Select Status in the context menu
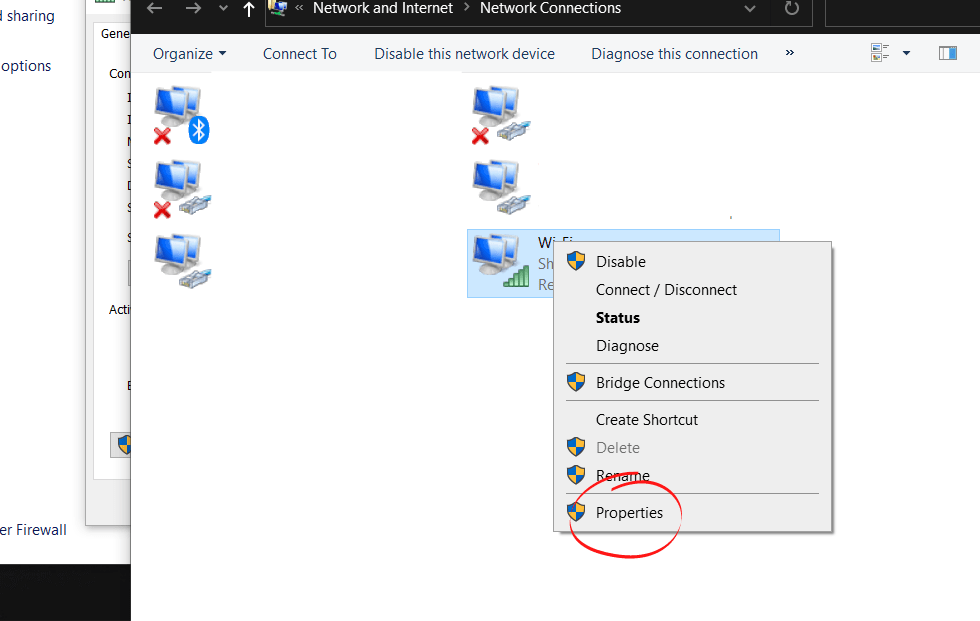This screenshot has height=621, width=980. point(617,318)
